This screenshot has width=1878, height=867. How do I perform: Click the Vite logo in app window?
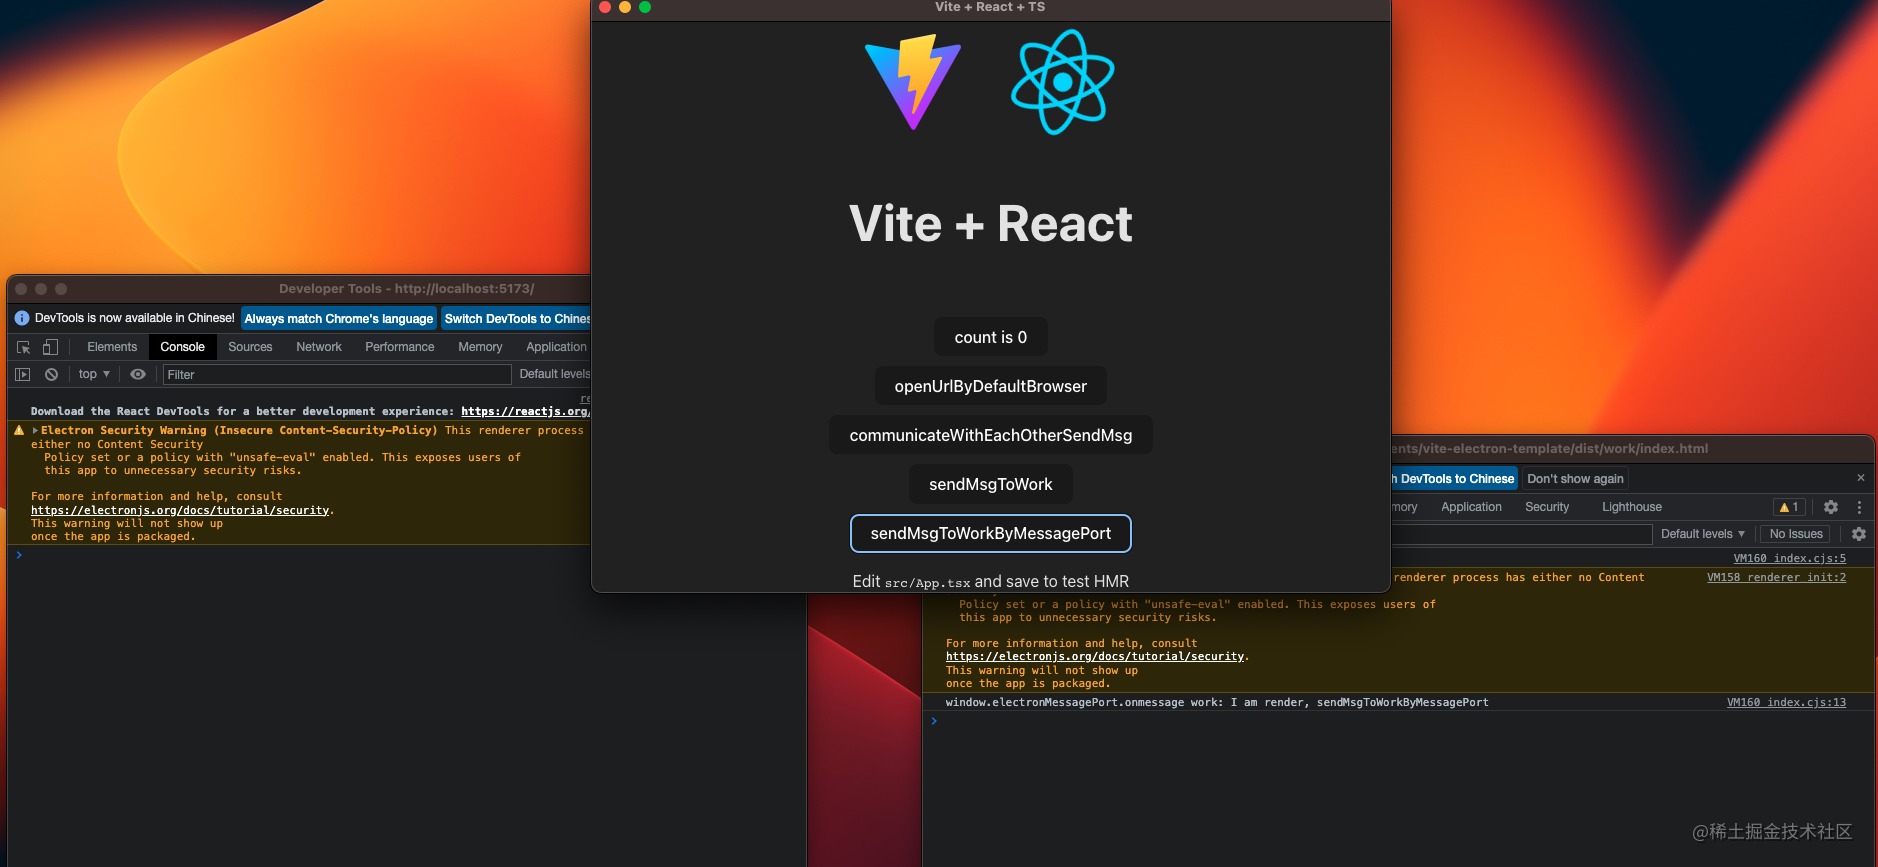[913, 82]
